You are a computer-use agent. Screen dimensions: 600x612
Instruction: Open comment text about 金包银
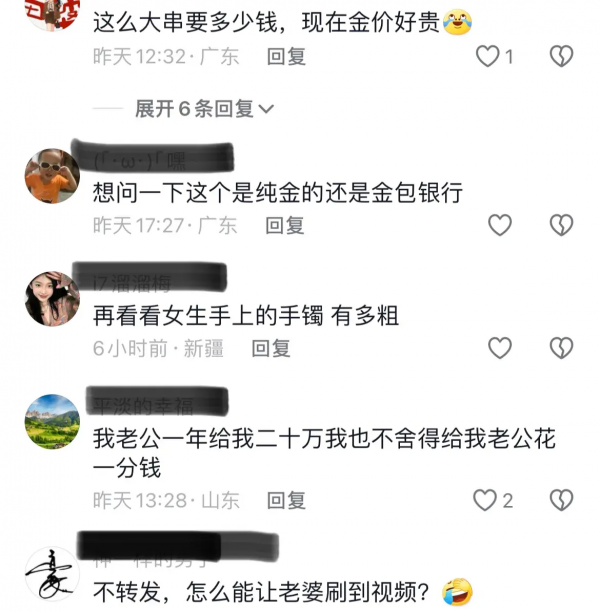pos(278,193)
